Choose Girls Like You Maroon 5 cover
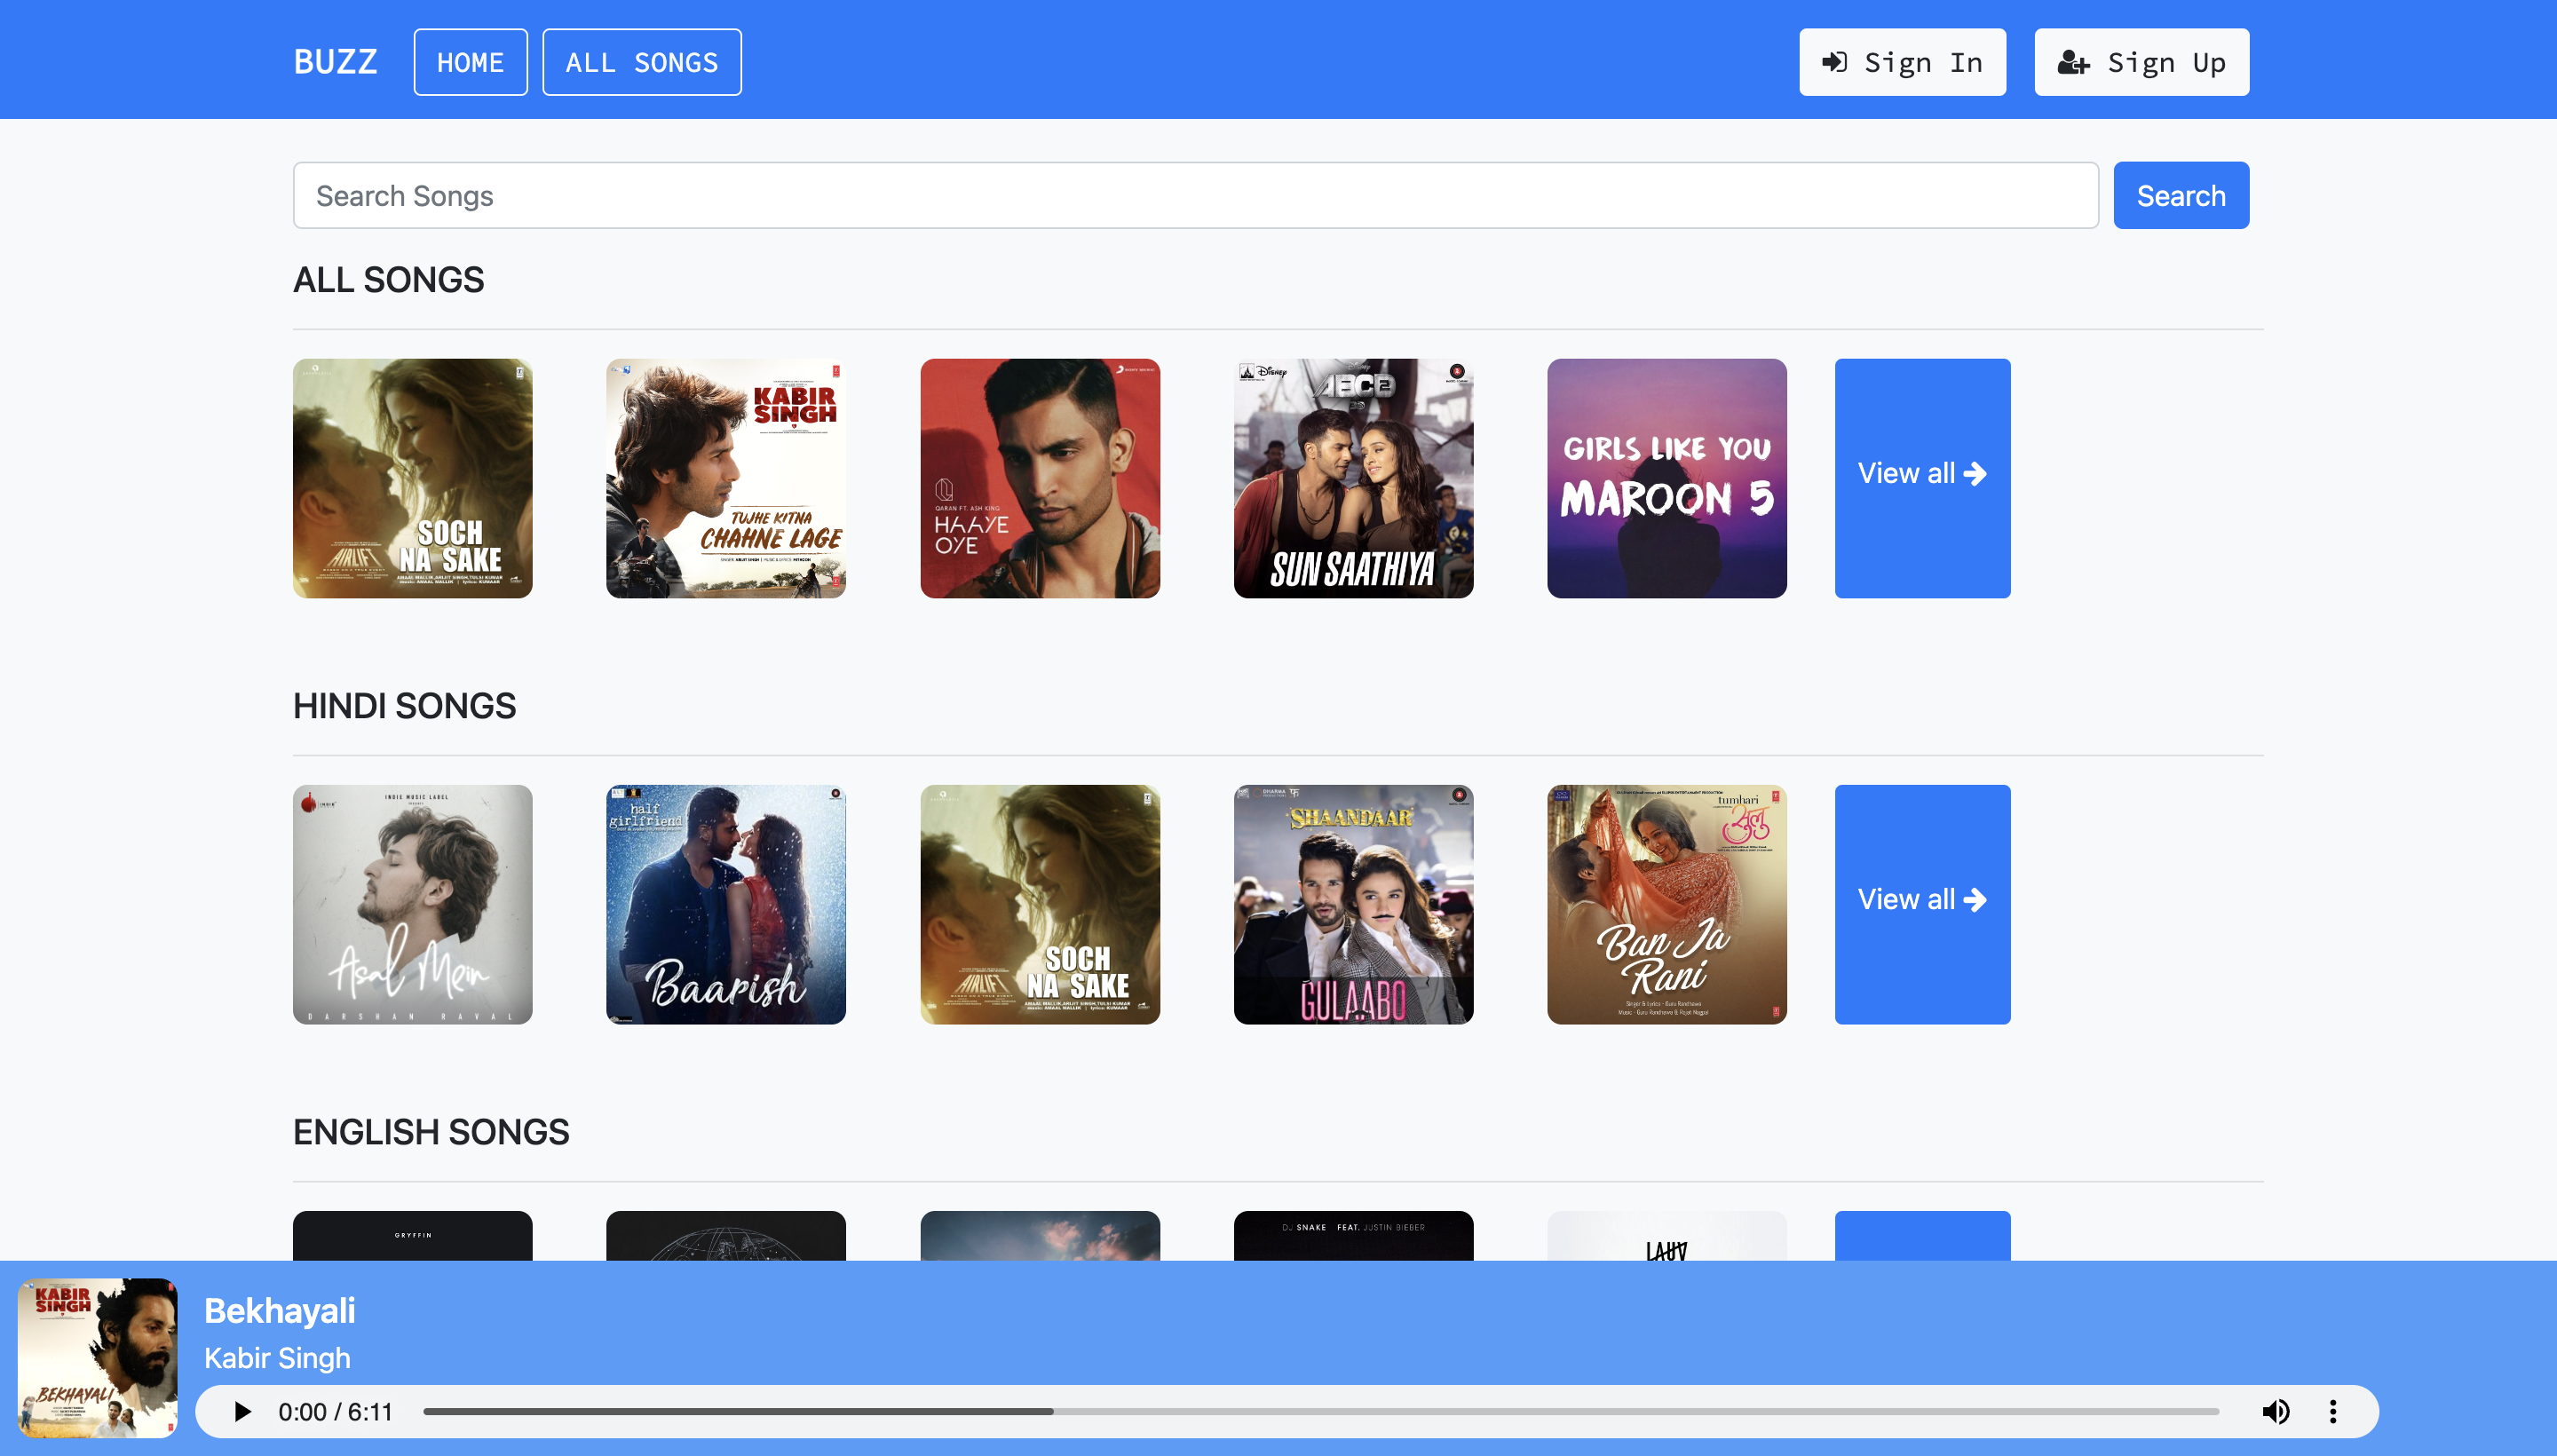This screenshot has height=1456, width=2557. 1666,478
